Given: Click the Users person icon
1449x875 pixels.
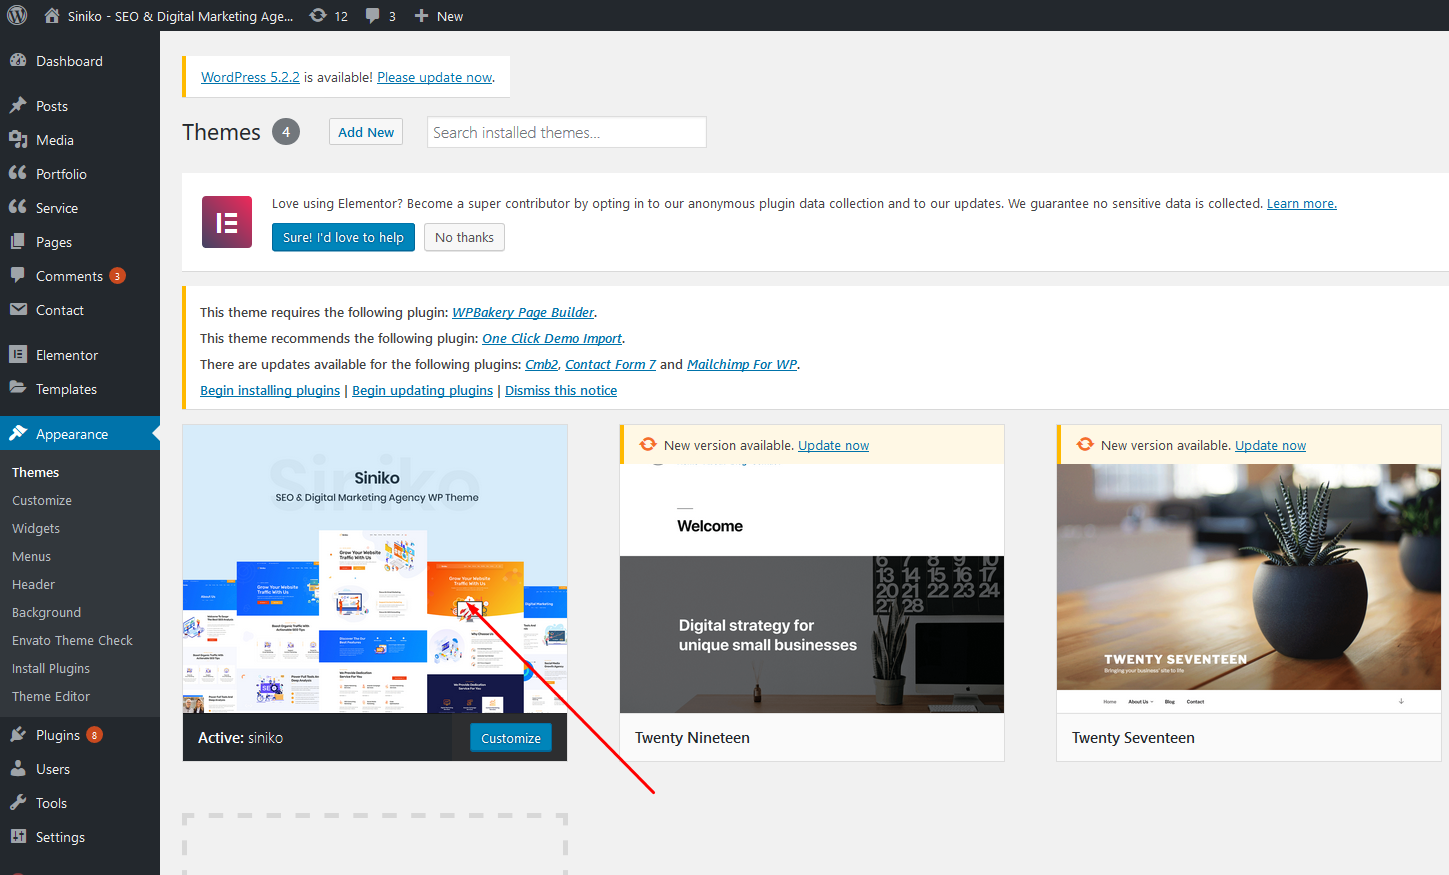Looking at the screenshot, I should [x=18, y=768].
